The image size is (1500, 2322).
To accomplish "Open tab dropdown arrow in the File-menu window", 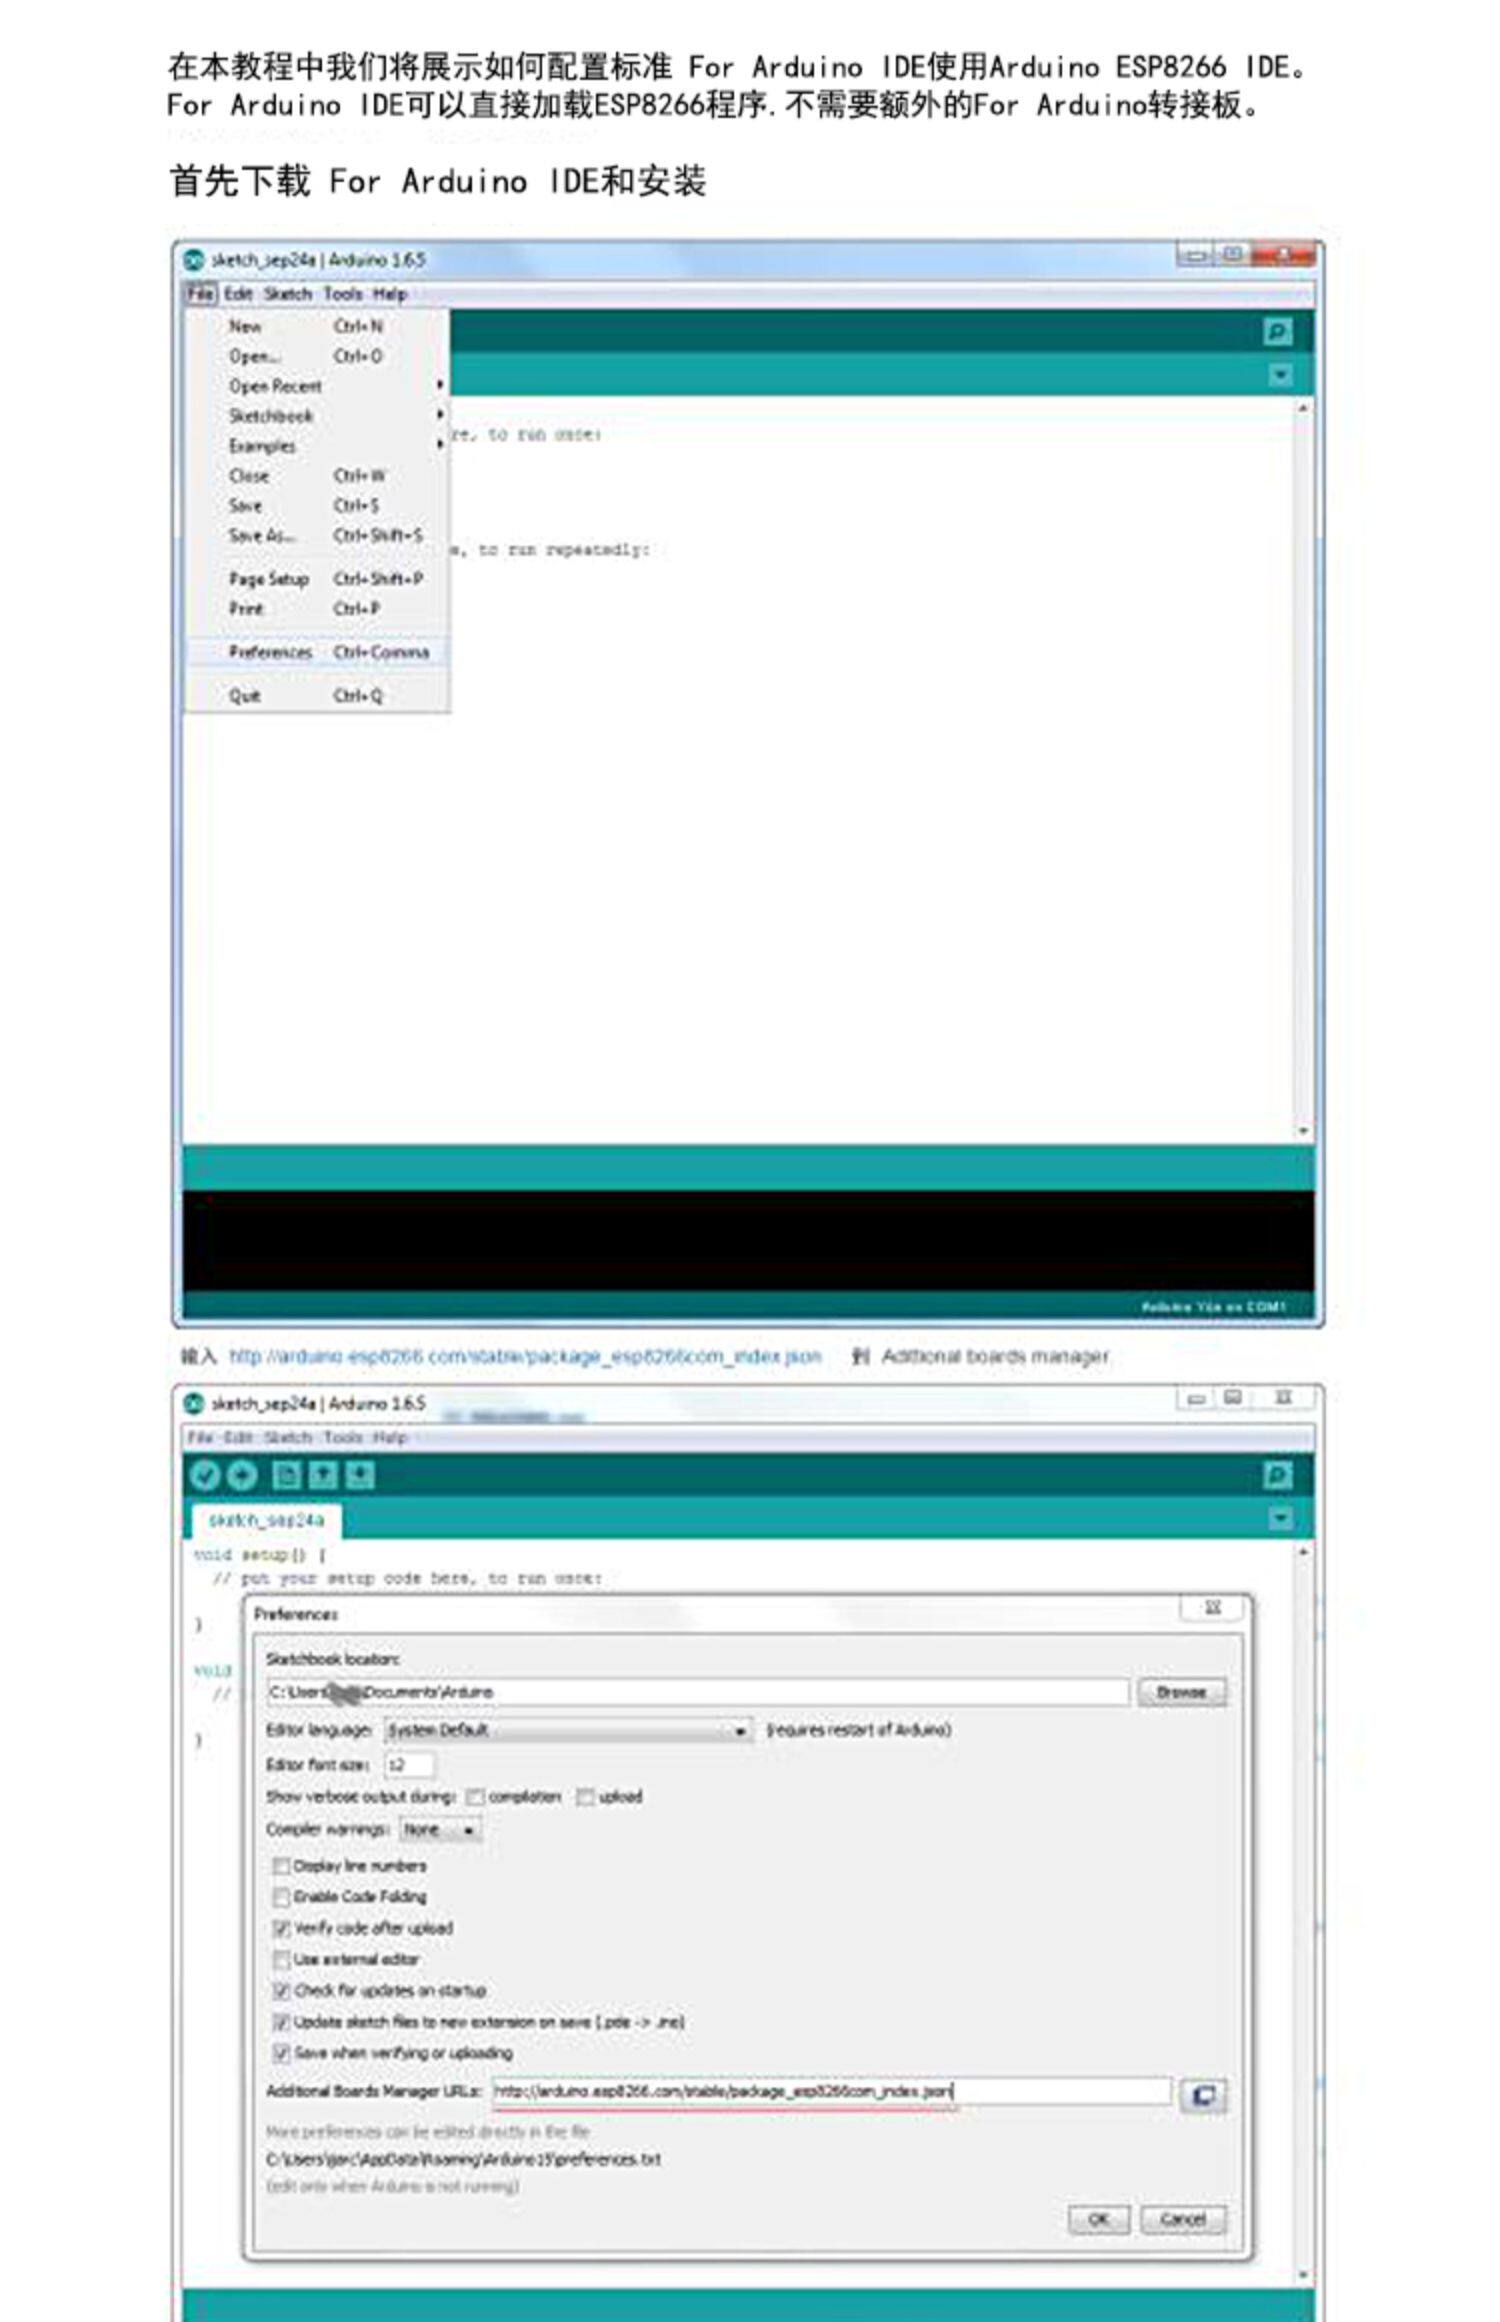I will pyautogui.click(x=1280, y=375).
